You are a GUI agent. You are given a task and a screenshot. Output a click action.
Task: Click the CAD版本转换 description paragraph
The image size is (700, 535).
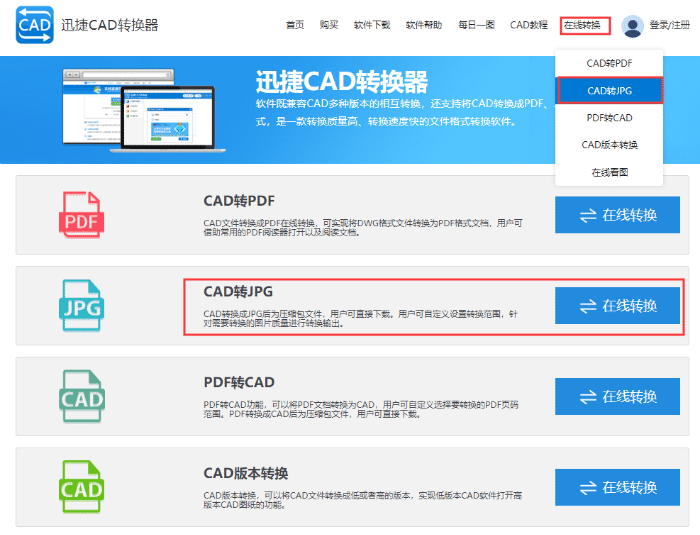coord(362,500)
